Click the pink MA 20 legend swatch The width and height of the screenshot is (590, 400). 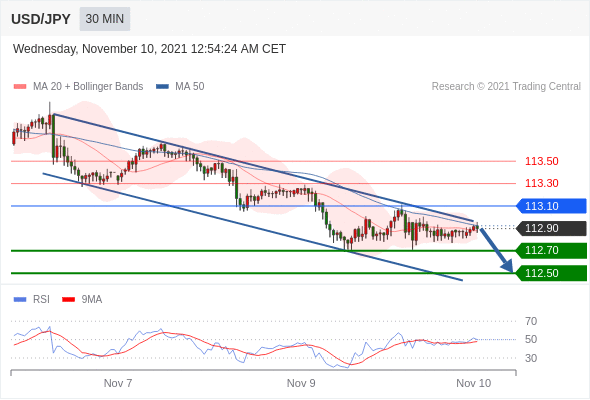click(x=20, y=87)
